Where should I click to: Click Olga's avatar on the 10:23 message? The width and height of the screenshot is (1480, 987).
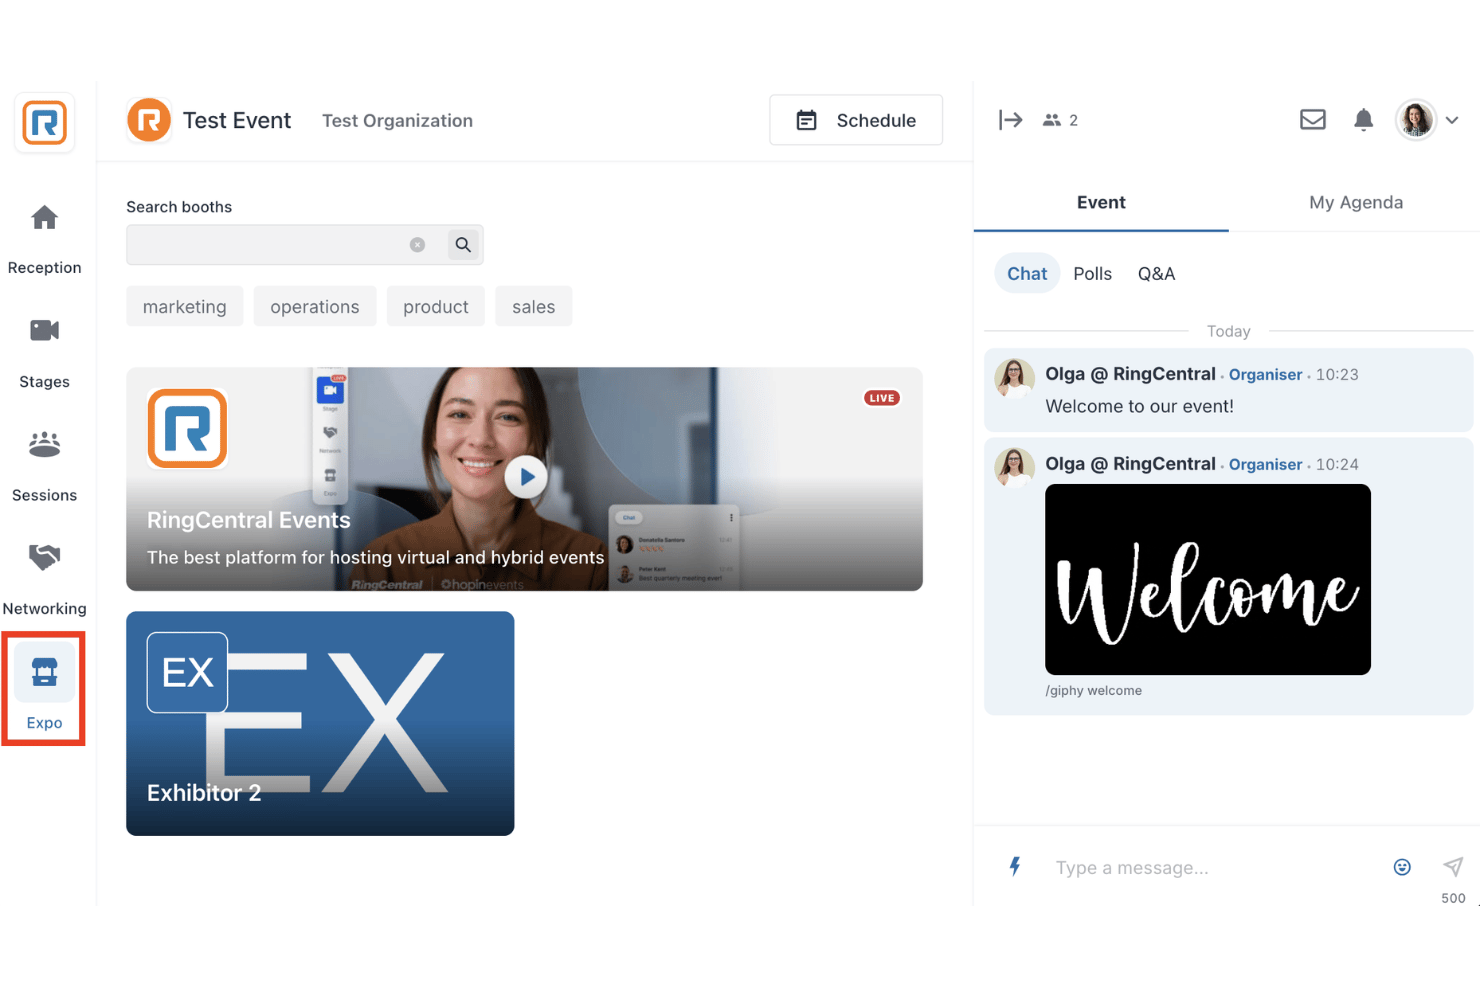pyautogui.click(x=1014, y=378)
